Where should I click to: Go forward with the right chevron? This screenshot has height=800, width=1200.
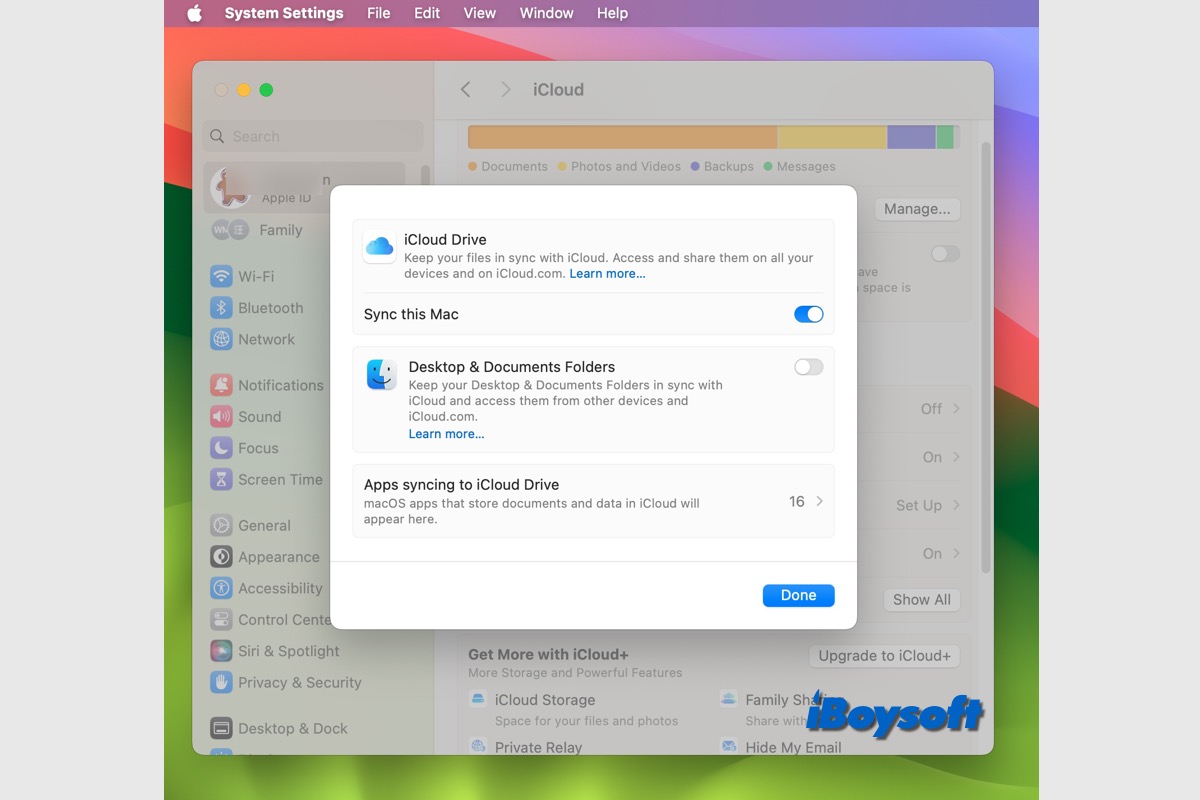coord(506,89)
